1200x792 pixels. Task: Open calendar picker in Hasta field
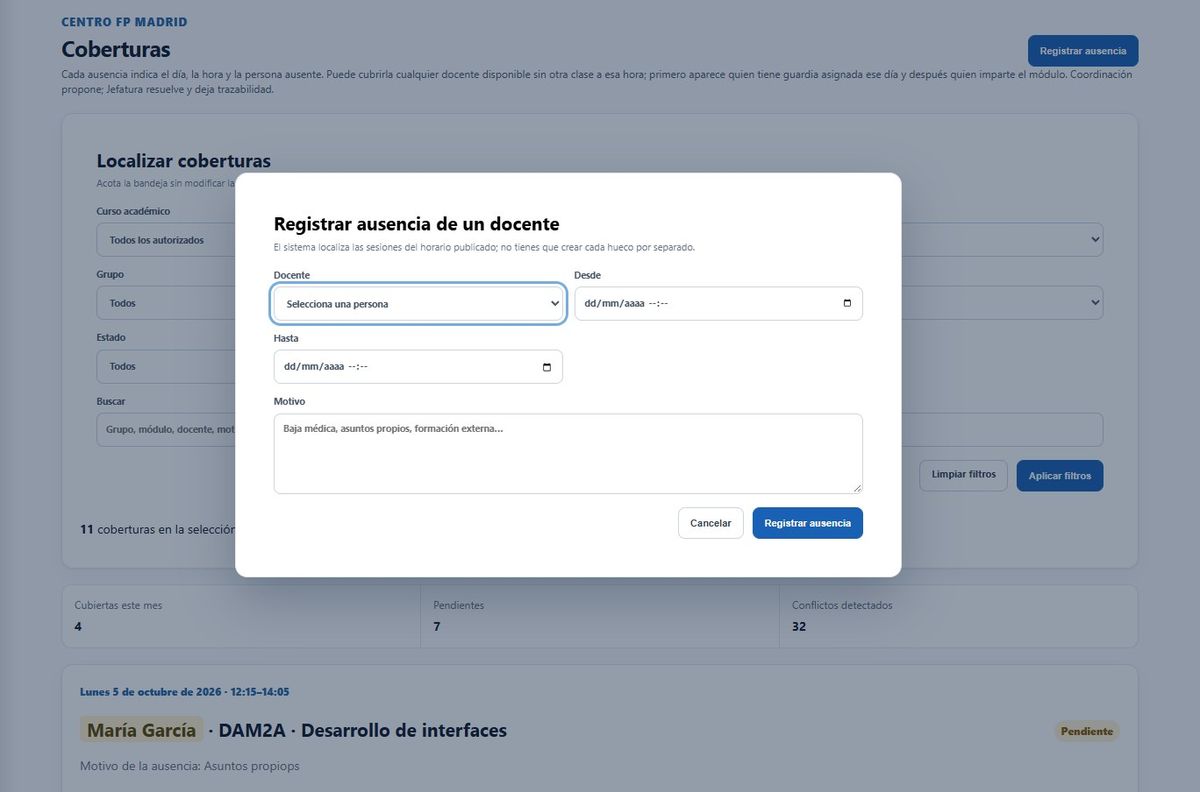547,366
